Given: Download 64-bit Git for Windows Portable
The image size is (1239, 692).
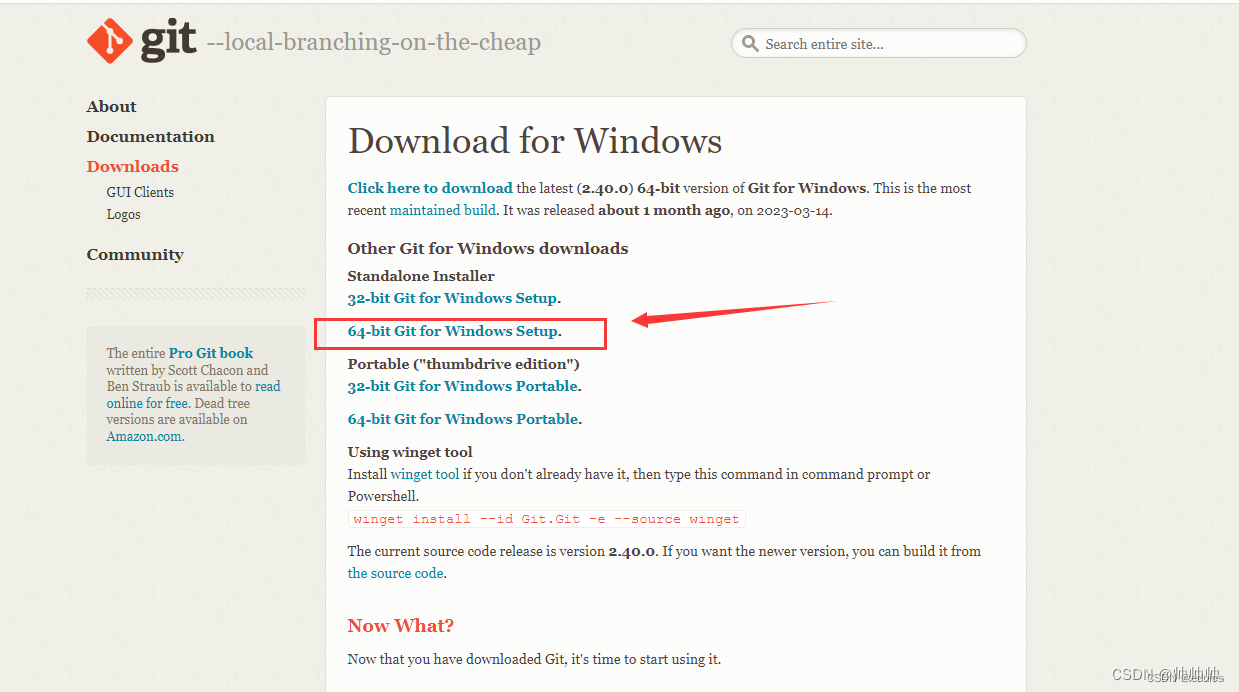Looking at the screenshot, I should tap(463, 419).
